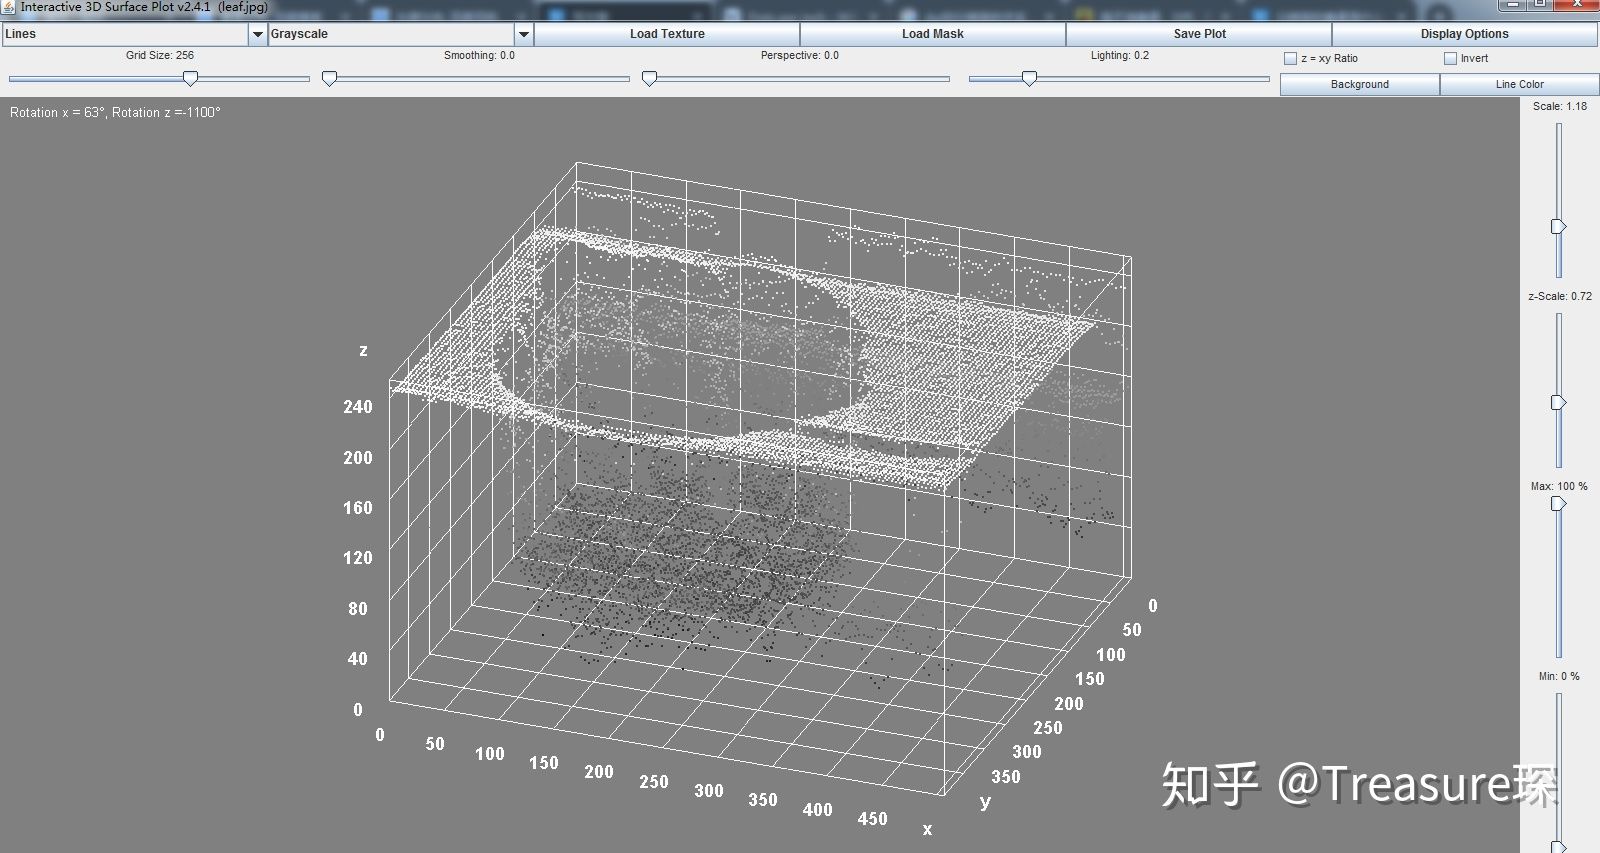Image resolution: width=1600 pixels, height=853 pixels.
Task: Click the Lighting slider handle
Action: [1029, 78]
